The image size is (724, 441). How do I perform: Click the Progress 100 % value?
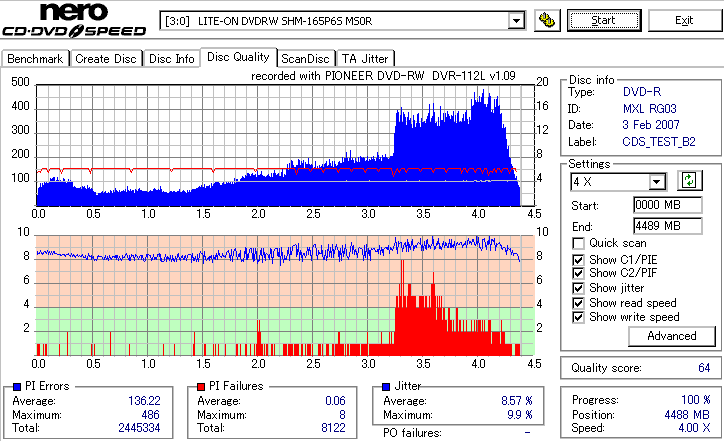[x=695, y=400]
